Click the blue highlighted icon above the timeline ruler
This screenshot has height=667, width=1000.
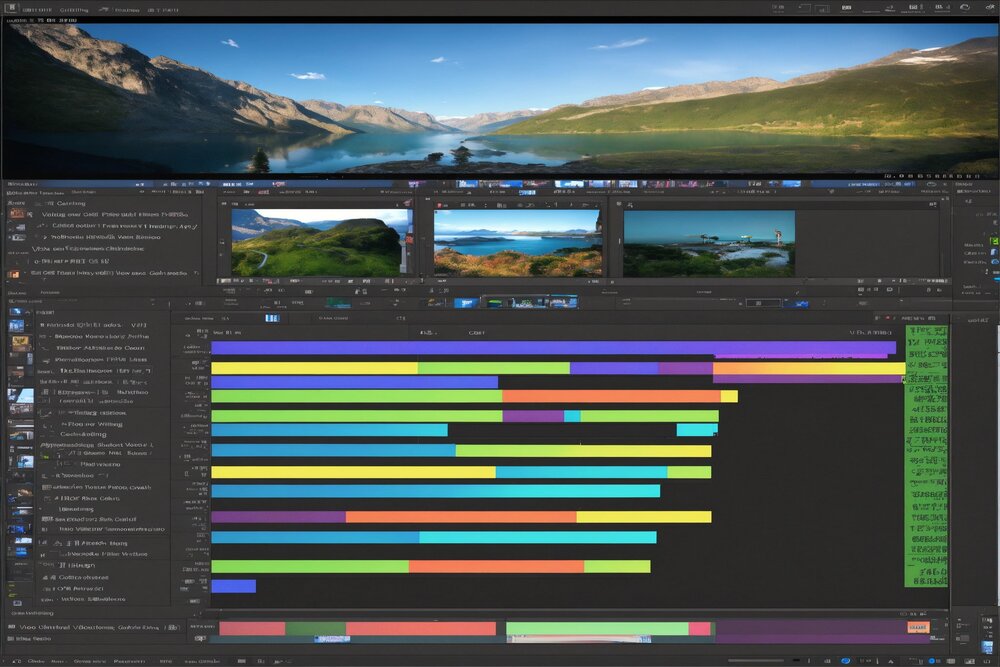271,318
